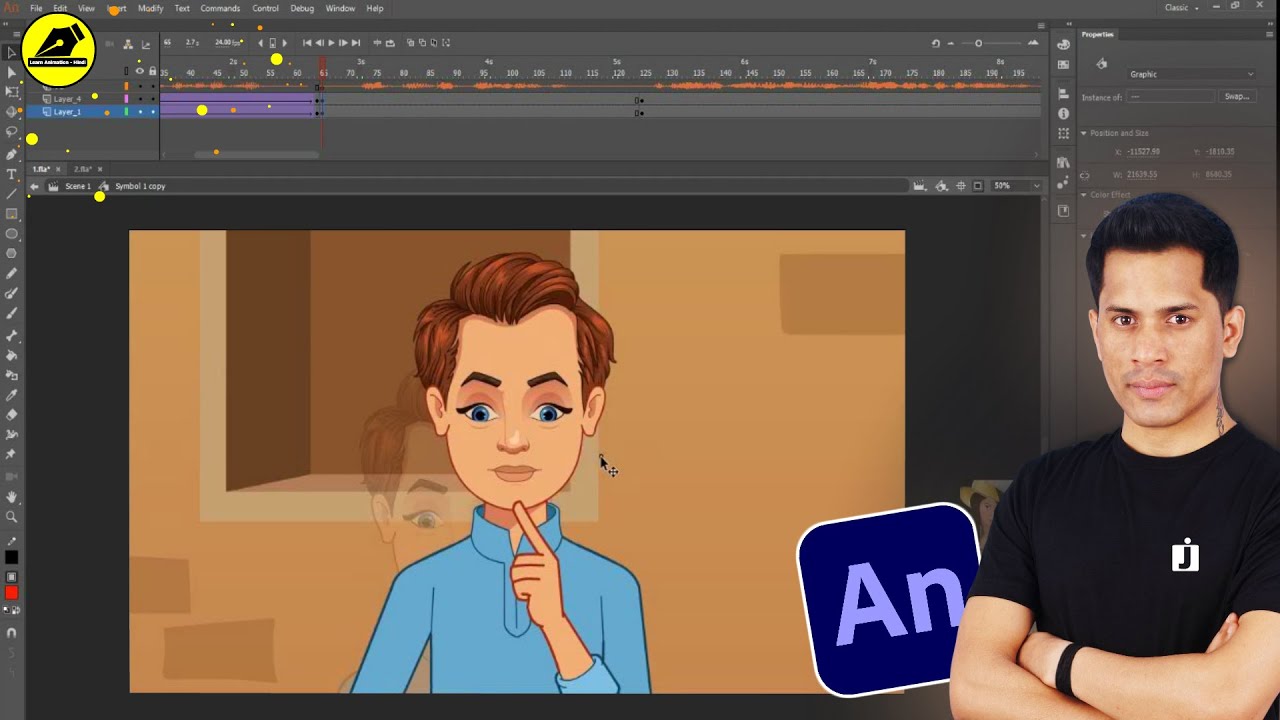Screen dimensions: 1280x720
Task: Open the Commands menu
Action: (x=220, y=8)
